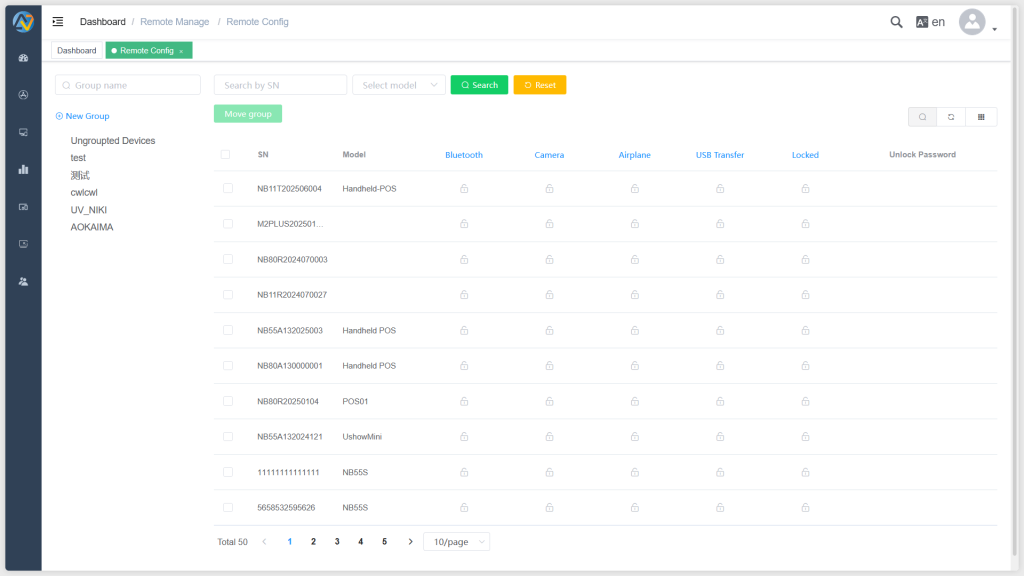Image resolution: width=1024 pixels, height=576 pixels.
Task: Click Bluetooth lock icon for 5658532595626
Action: (x=464, y=507)
